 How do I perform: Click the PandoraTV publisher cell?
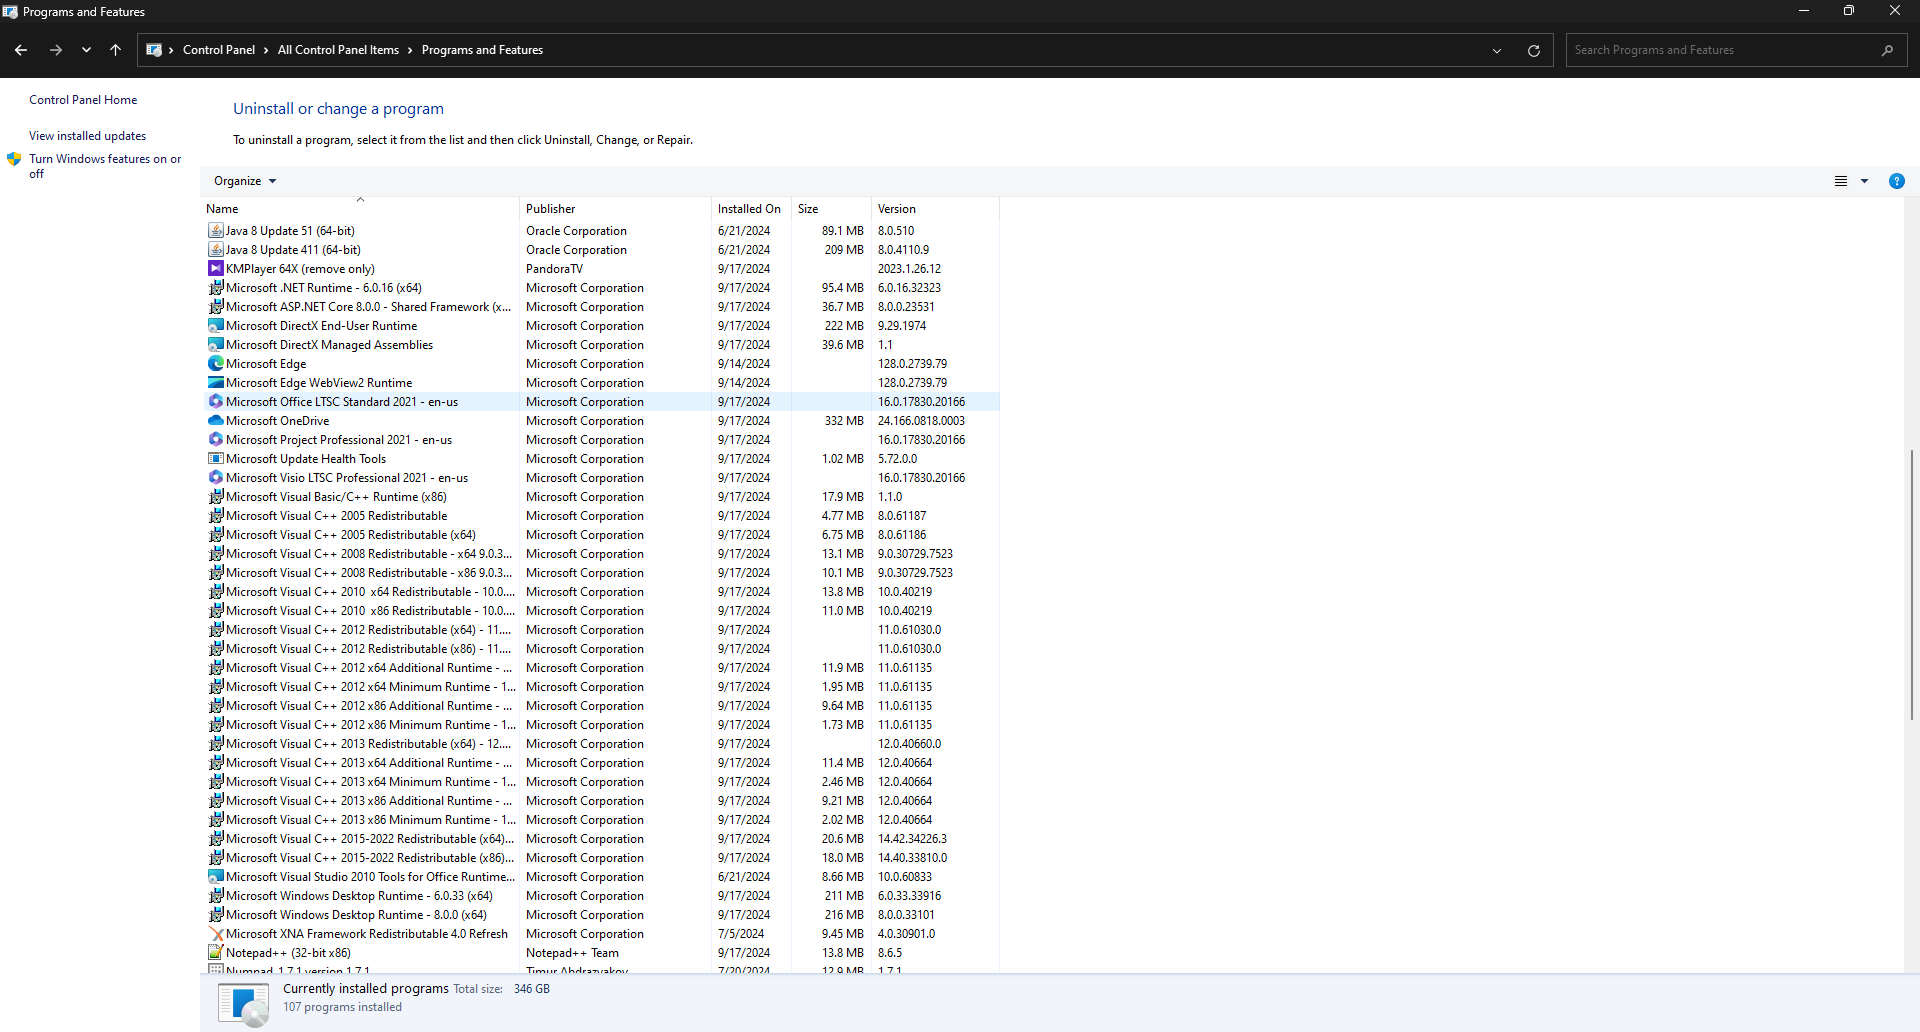pyautogui.click(x=554, y=269)
